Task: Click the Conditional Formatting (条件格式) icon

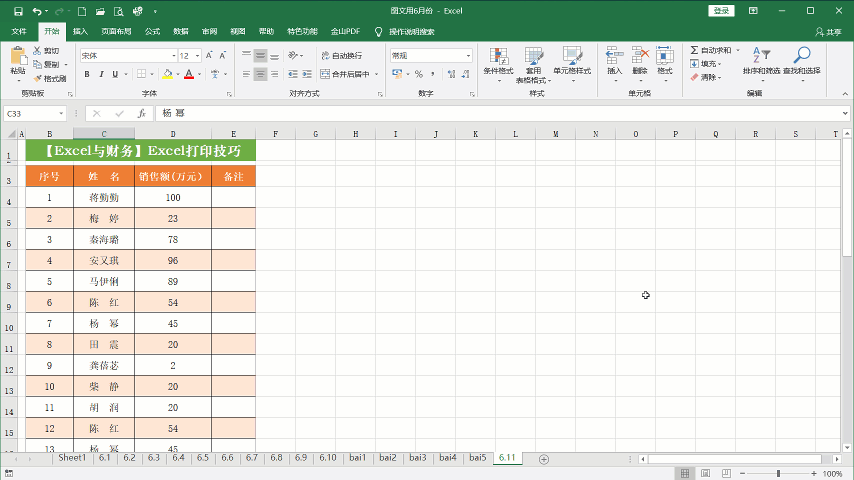Action: pos(498,56)
